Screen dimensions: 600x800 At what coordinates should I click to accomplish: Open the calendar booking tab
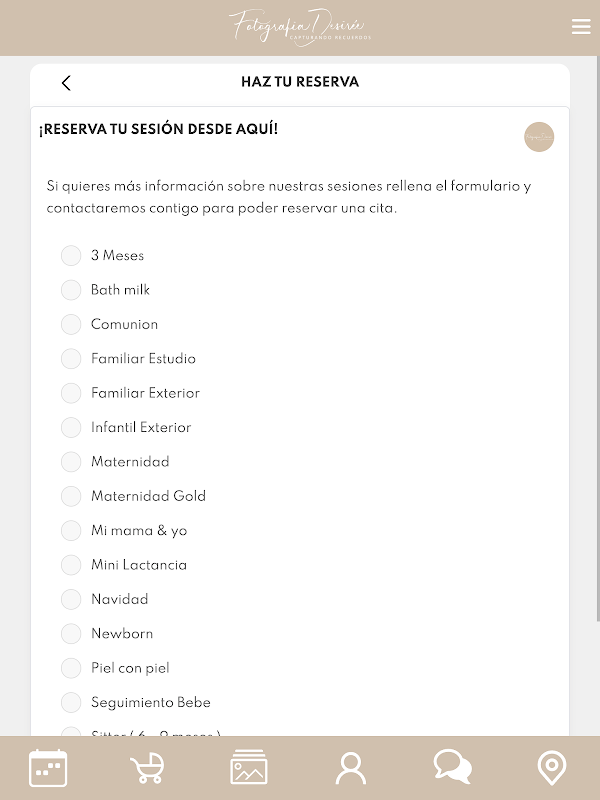[x=48, y=768]
